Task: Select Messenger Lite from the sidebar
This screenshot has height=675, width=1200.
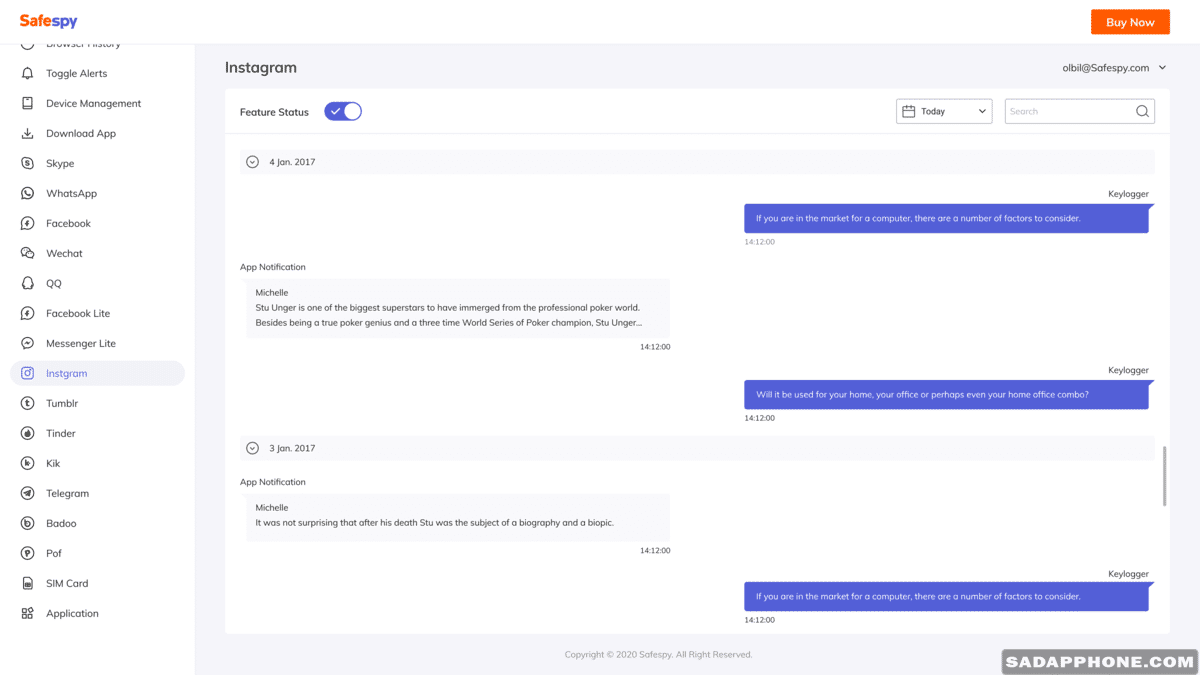Action: pyautogui.click(x=78, y=343)
